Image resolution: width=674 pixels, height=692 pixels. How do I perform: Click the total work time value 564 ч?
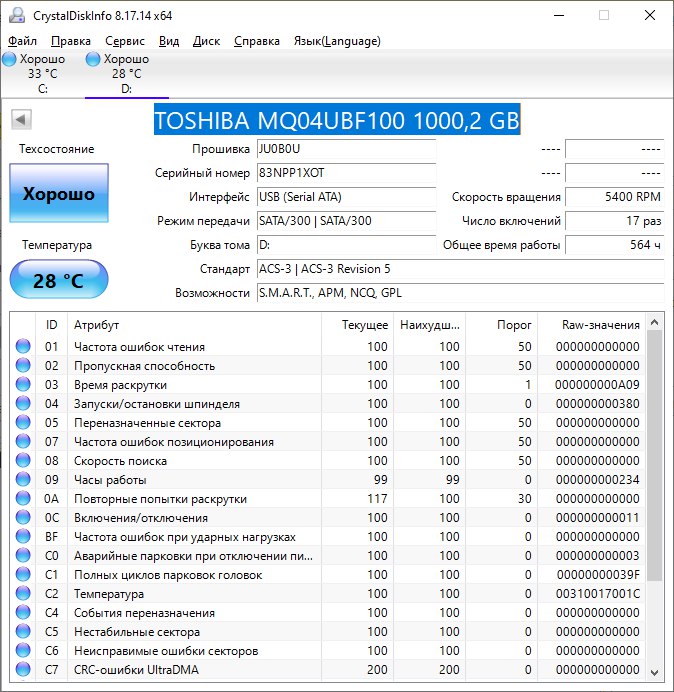(x=614, y=244)
